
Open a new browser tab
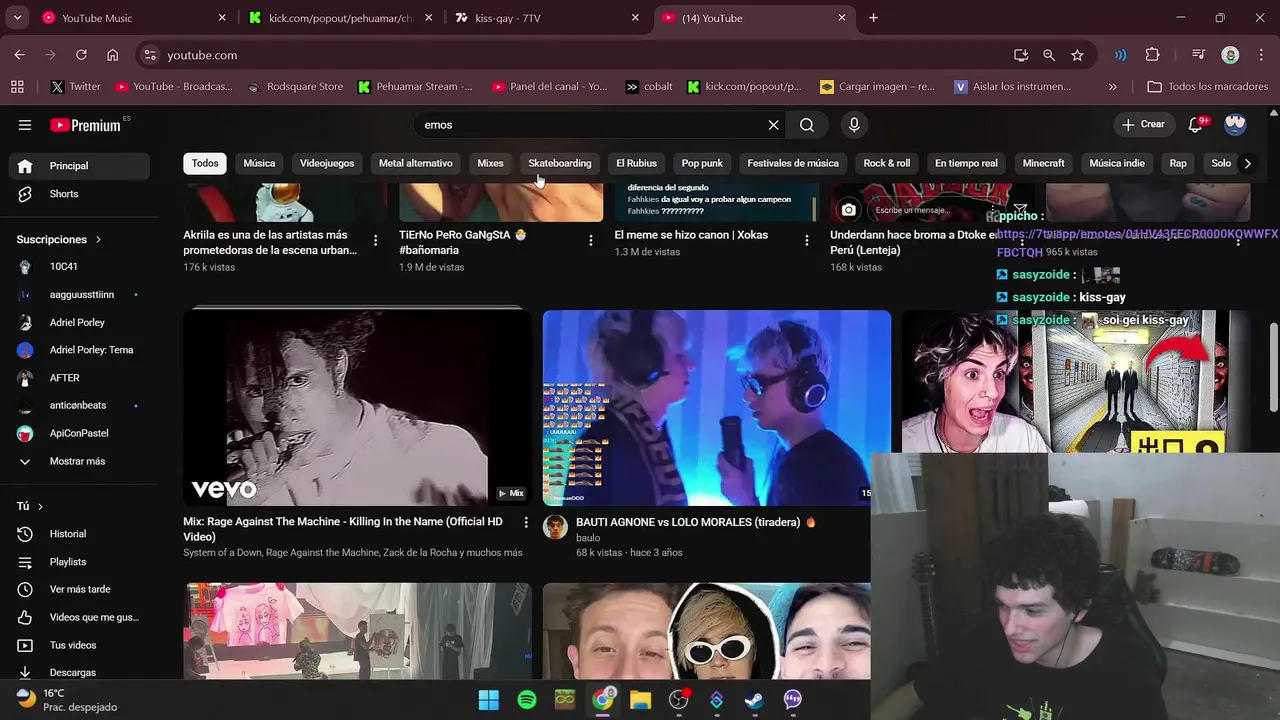click(873, 18)
